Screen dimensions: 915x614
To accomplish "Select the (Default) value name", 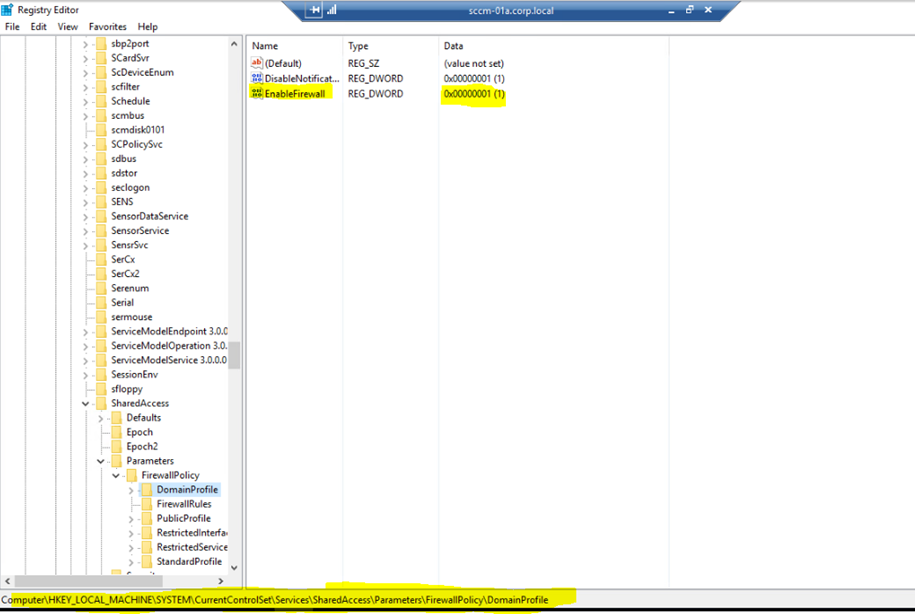I will 283,63.
